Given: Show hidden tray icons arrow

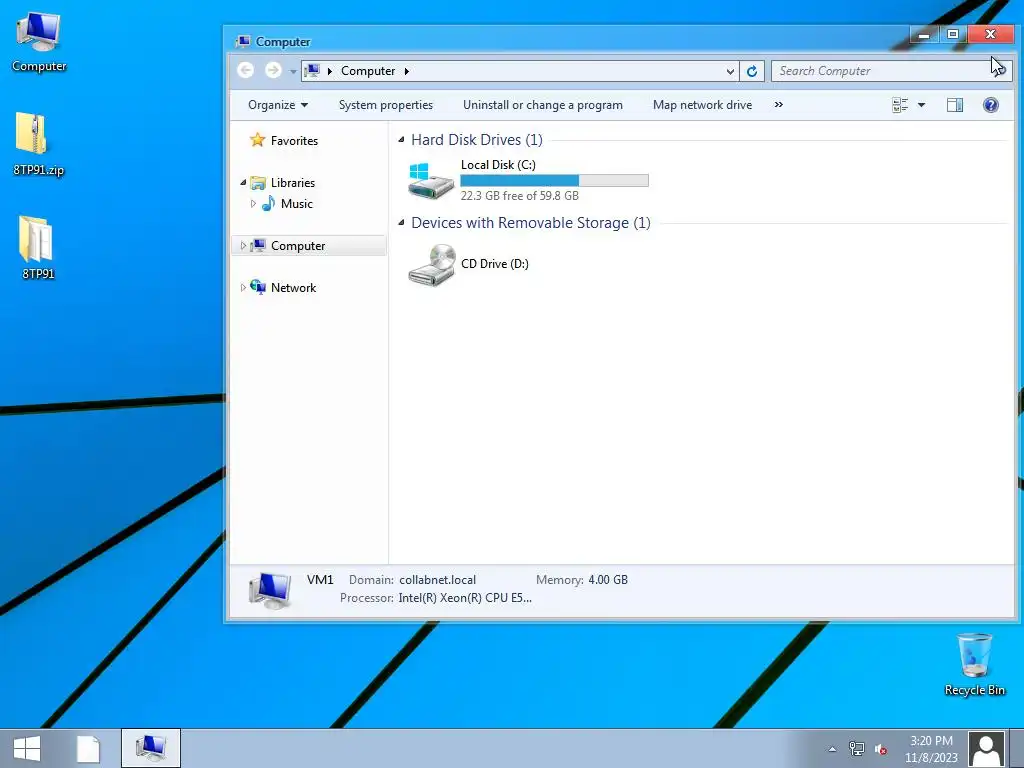Looking at the screenshot, I should coord(833,749).
